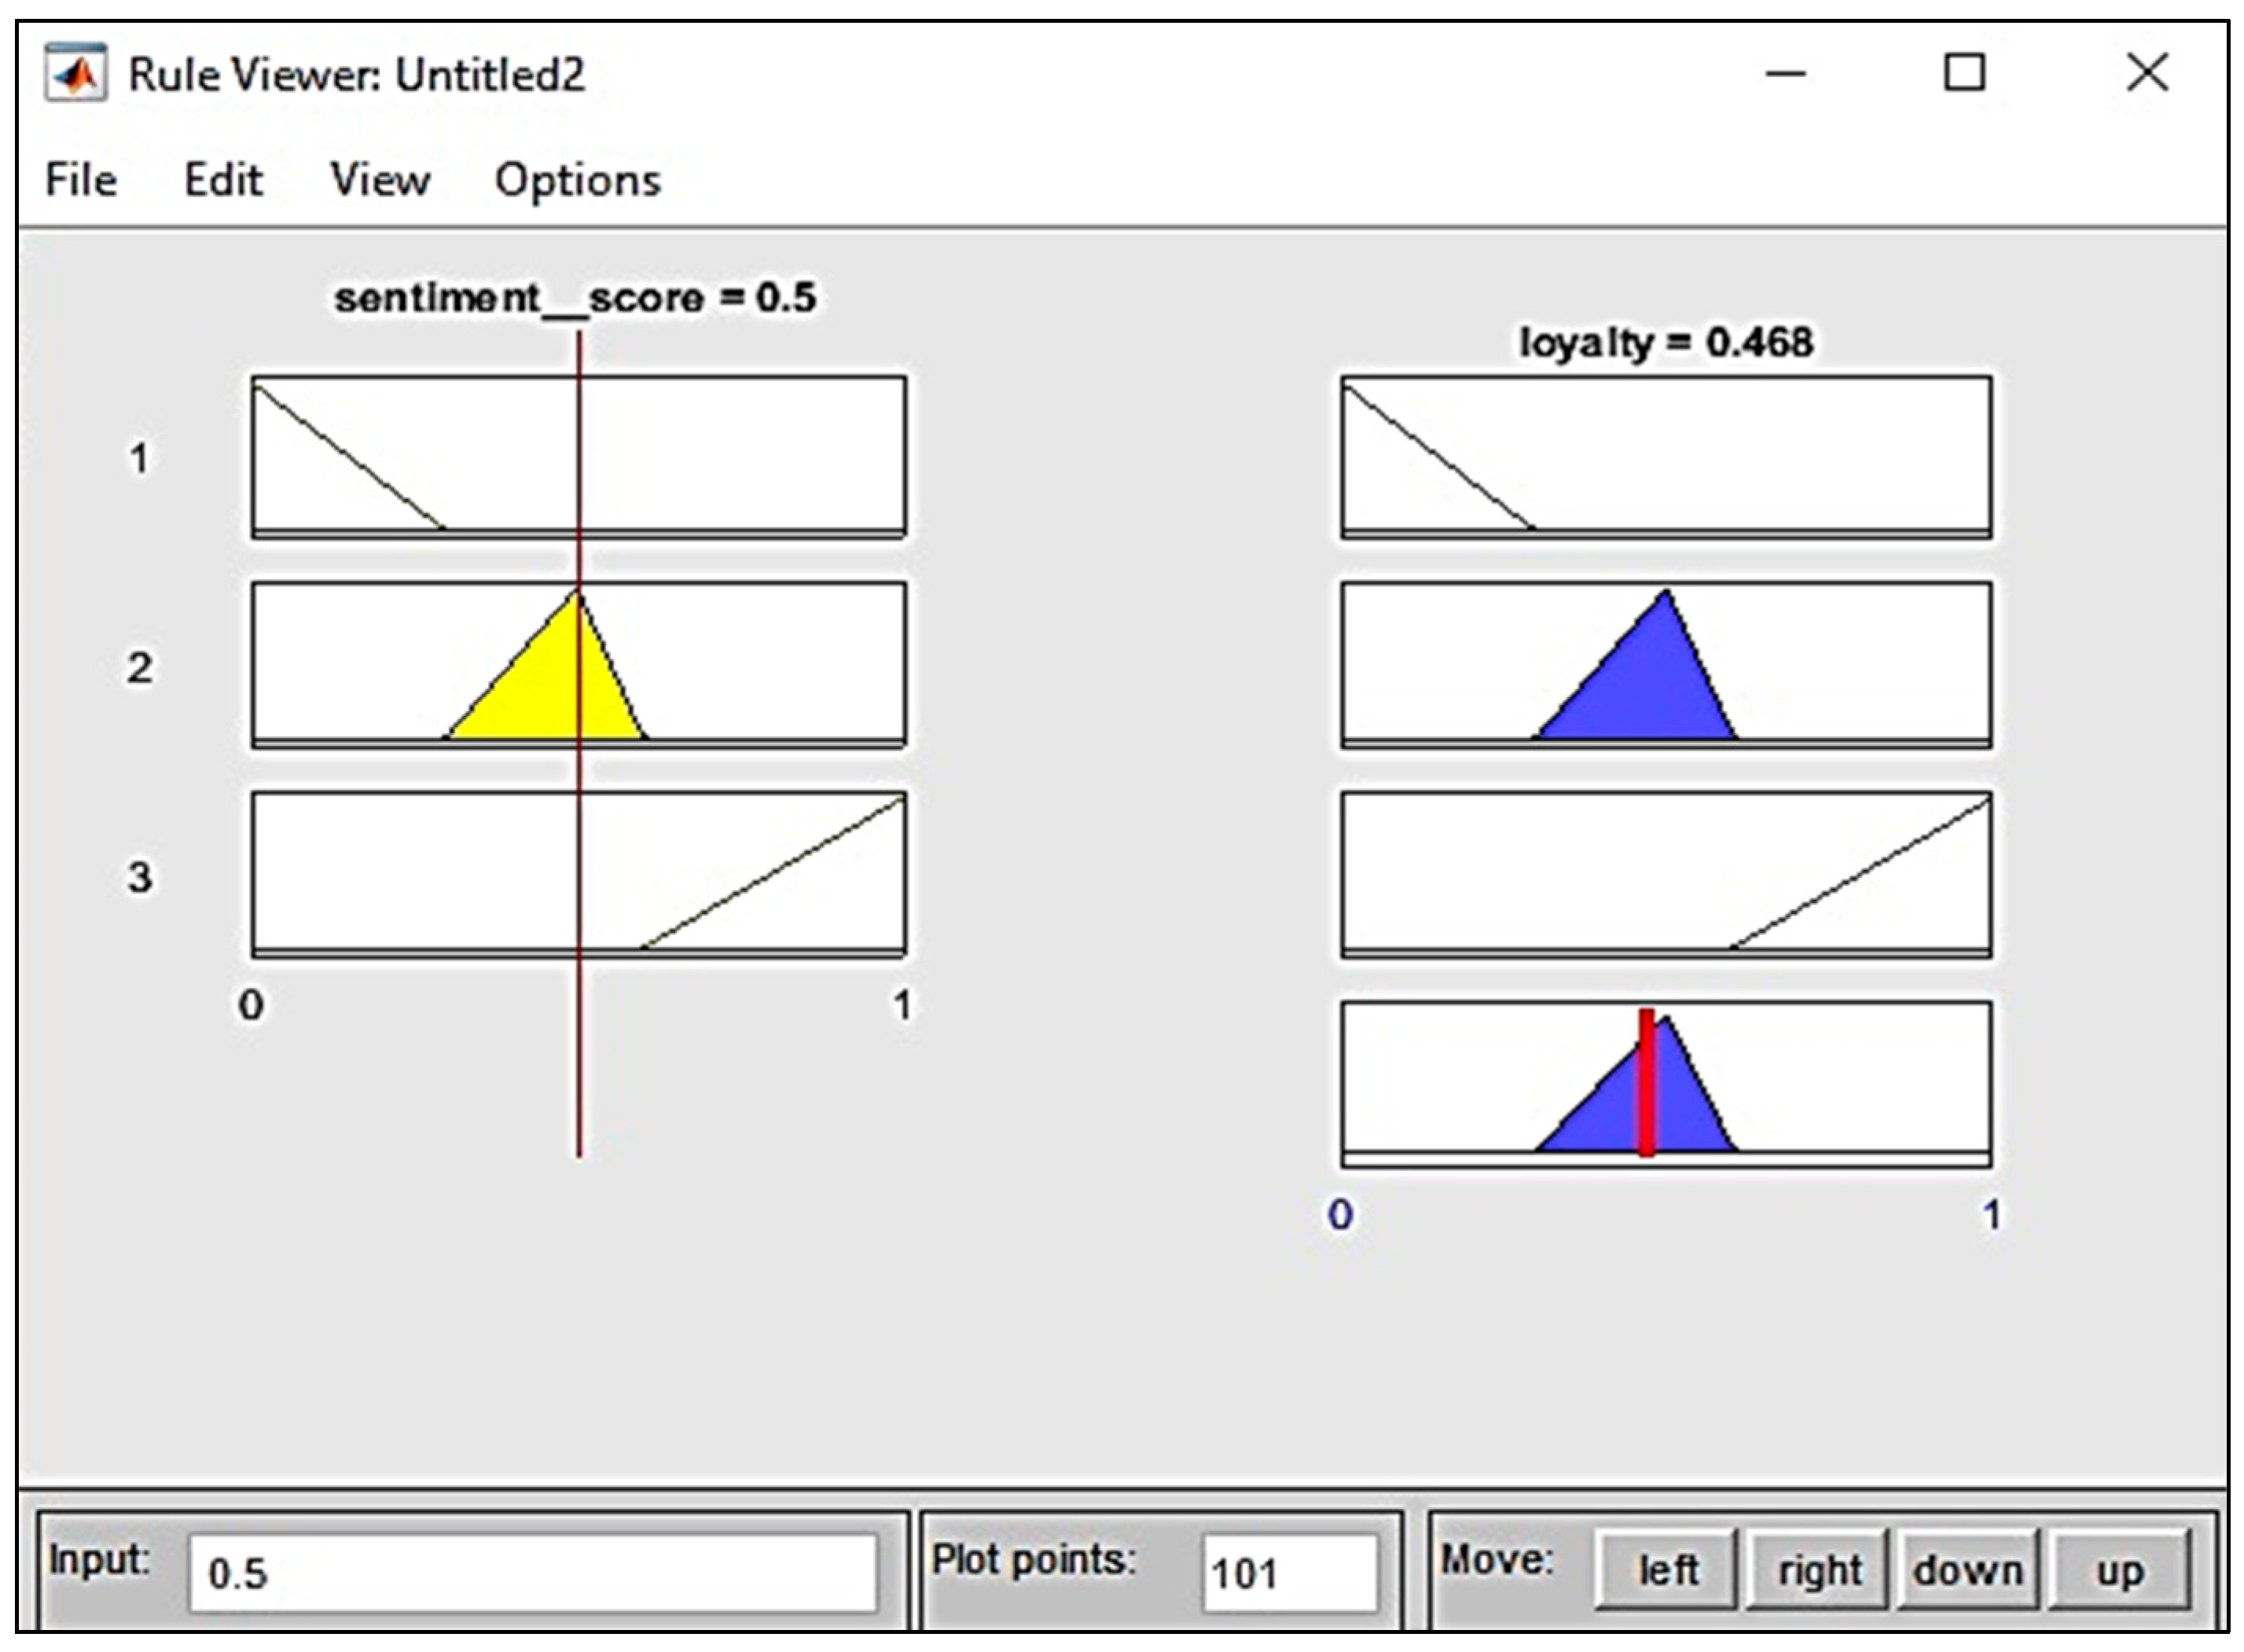The image size is (2244, 1652).
Task: Click the red defuzzified loyalty output marker
Action: [1646, 1082]
